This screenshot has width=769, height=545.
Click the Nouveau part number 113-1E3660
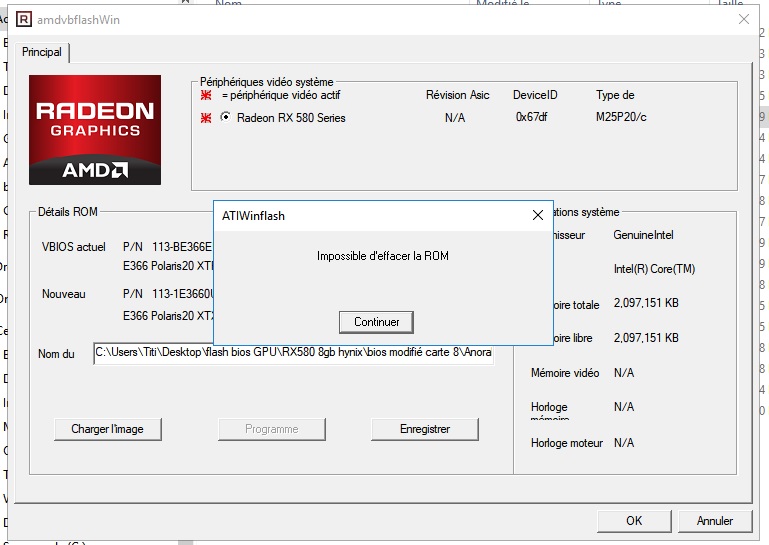(x=182, y=294)
